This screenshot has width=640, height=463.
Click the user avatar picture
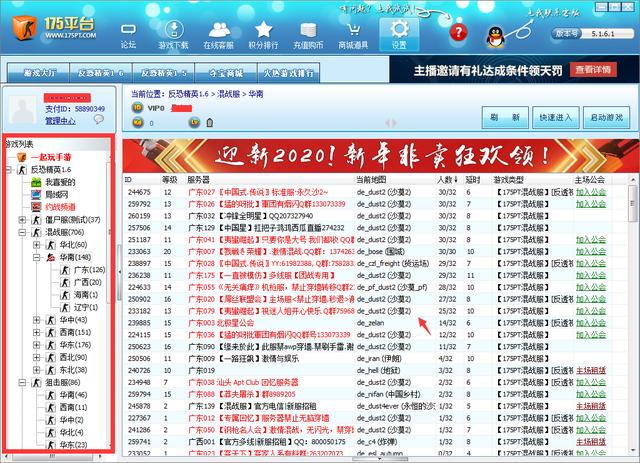click(x=23, y=109)
